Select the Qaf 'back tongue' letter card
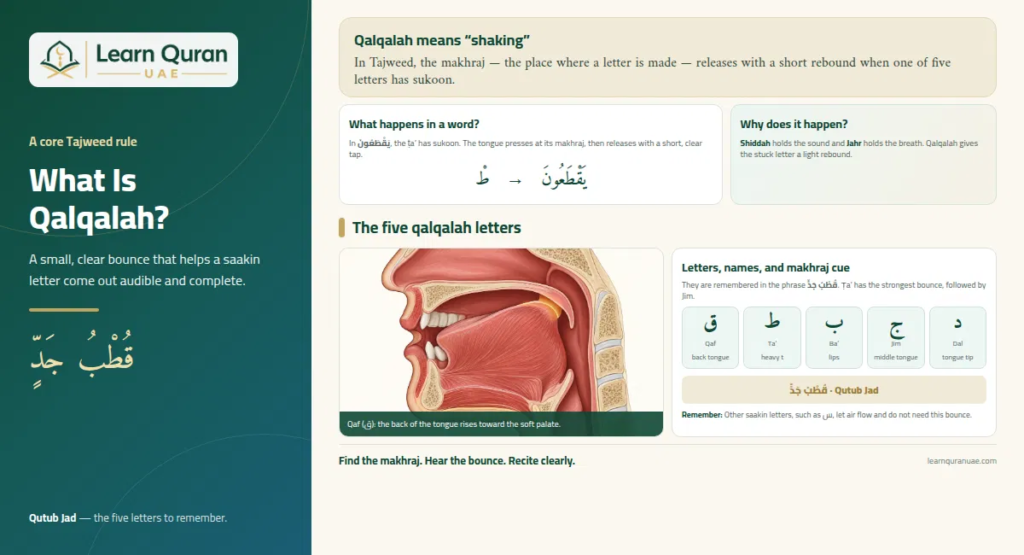Screen dimensions: 1024x555 coord(710,338)
